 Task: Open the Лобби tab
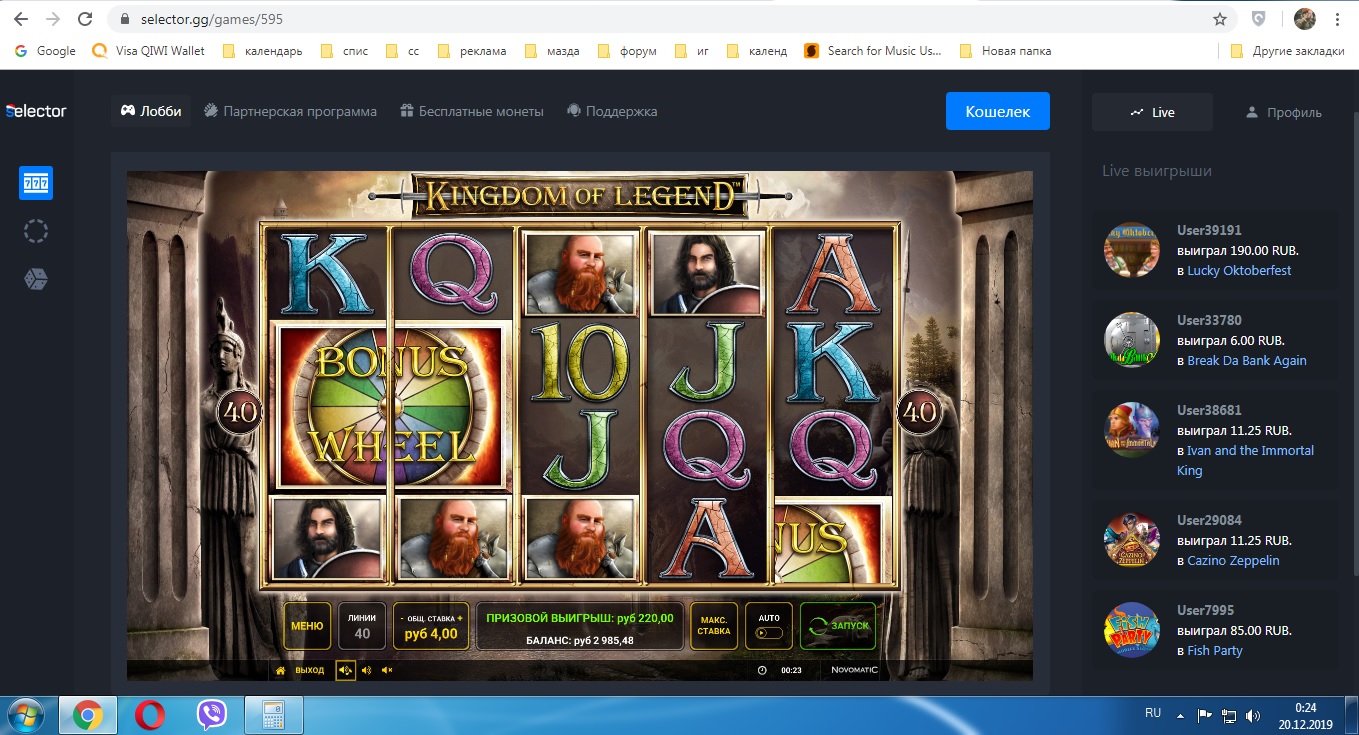151,111
